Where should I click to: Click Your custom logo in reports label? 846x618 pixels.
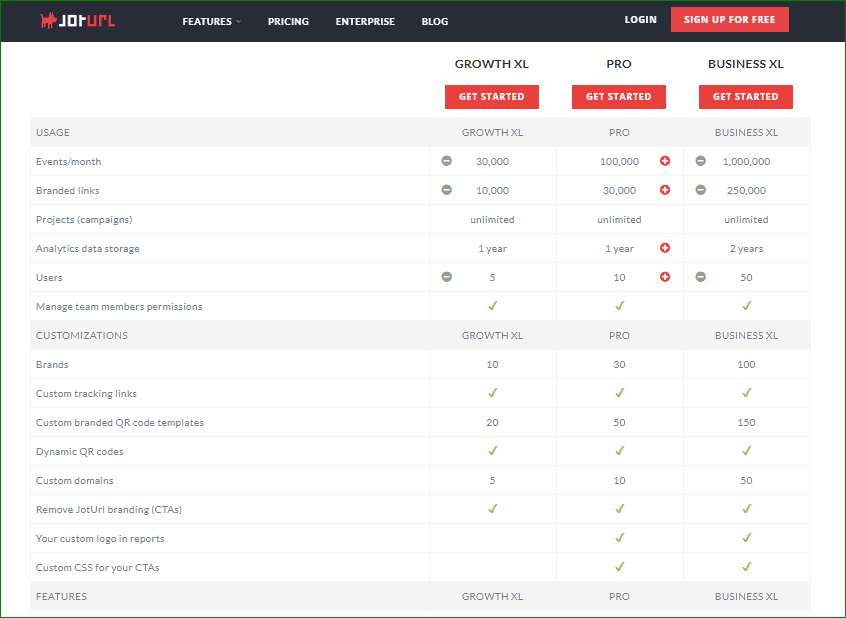pos(100,539)
